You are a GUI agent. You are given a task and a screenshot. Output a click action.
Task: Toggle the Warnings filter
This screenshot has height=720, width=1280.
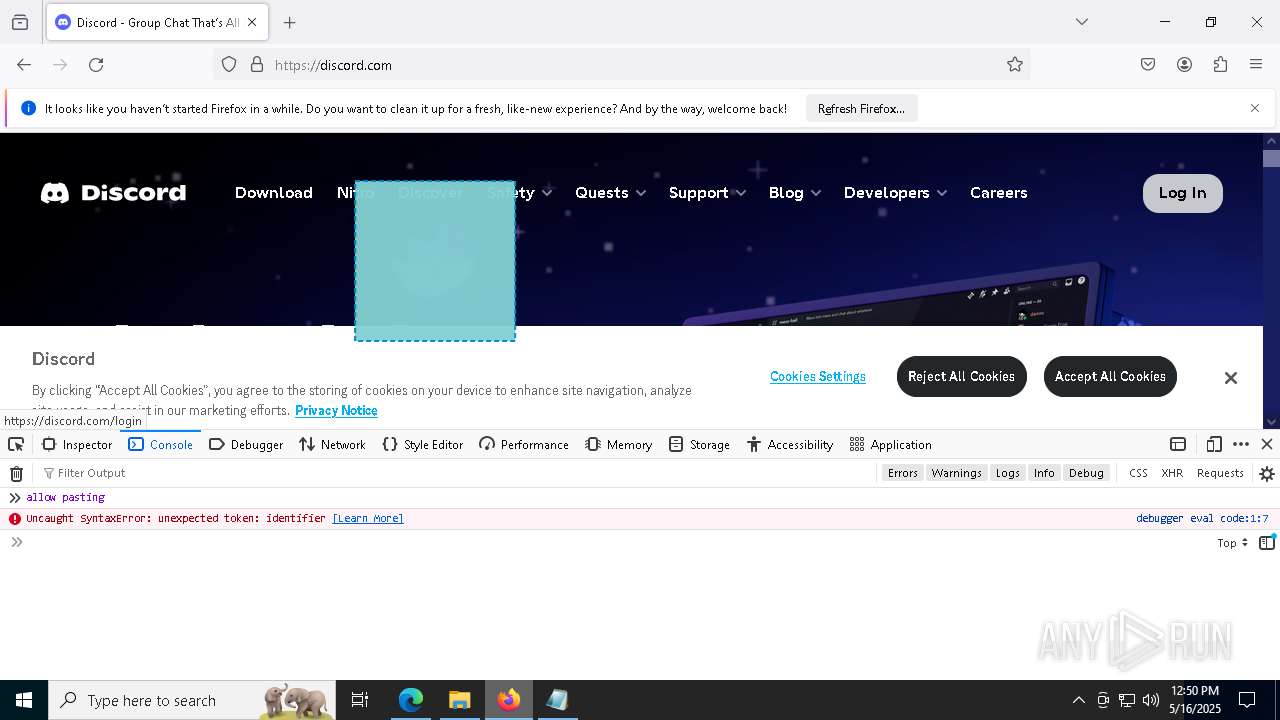click(957, 473)
